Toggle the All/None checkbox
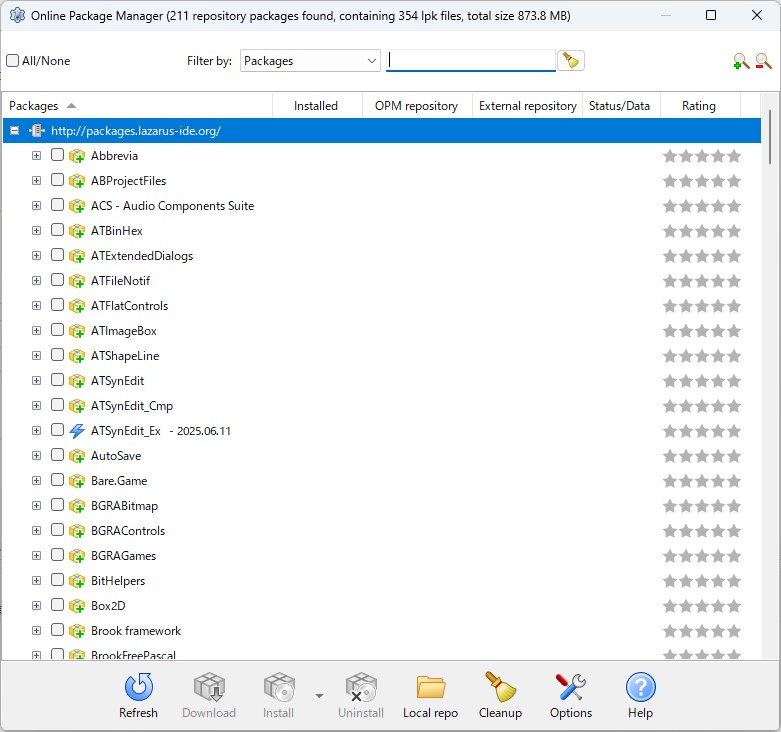 tap(13, 61)
